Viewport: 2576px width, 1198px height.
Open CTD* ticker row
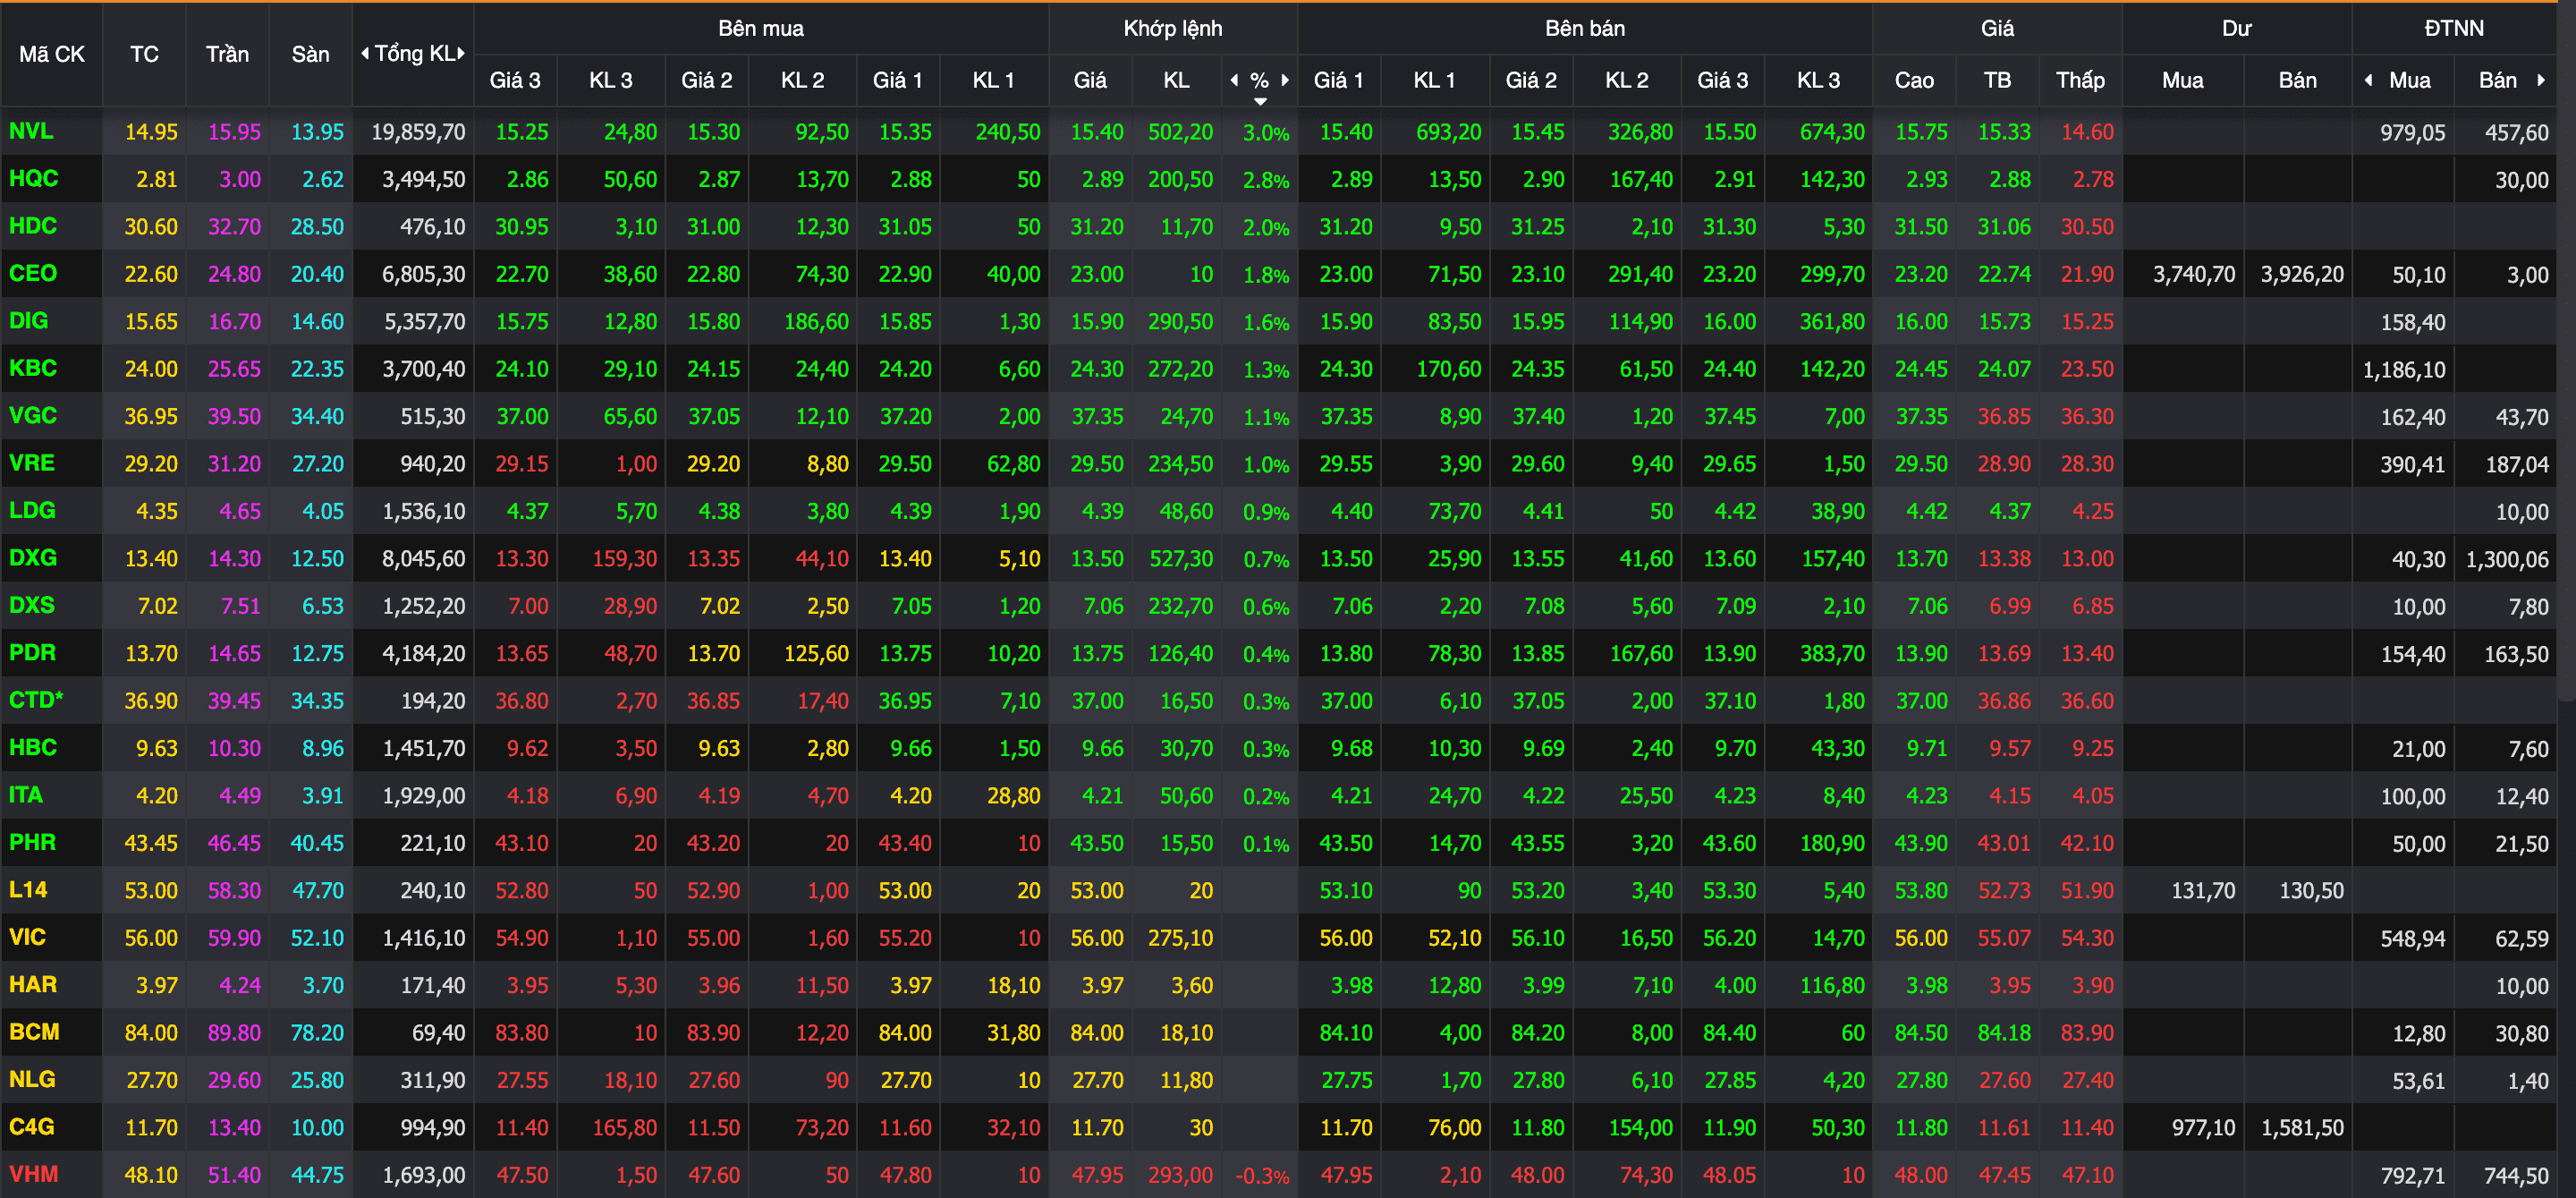pyautogui.click(x=36, y=700)
